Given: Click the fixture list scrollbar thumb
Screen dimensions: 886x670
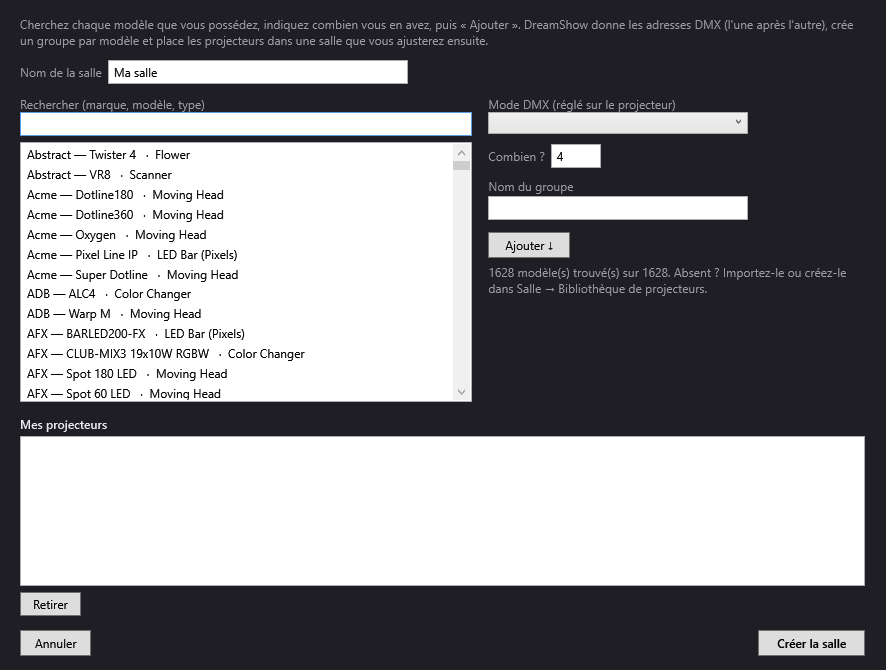Looking at the screenshot, I should (462, 166).
